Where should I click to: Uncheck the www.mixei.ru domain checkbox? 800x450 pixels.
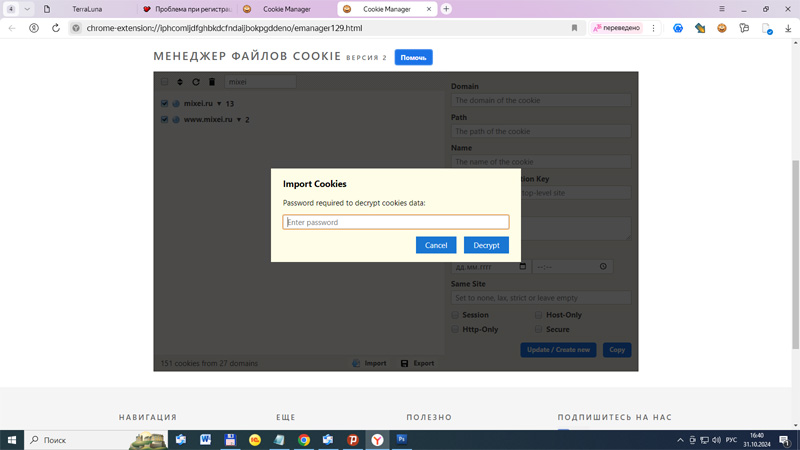pos(164,120)
